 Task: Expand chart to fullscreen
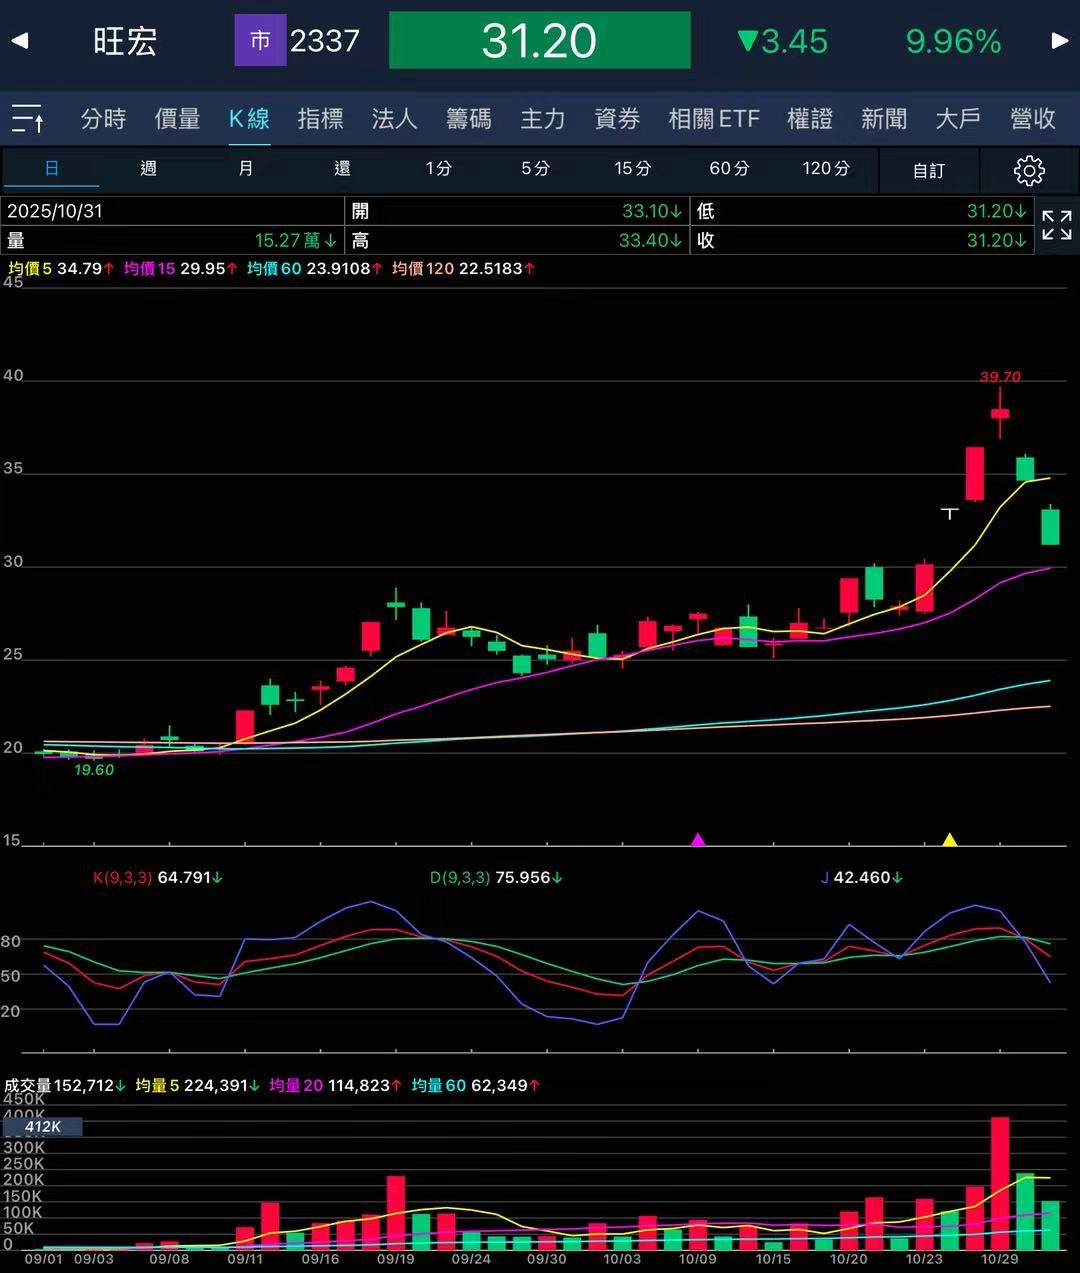1056,225
